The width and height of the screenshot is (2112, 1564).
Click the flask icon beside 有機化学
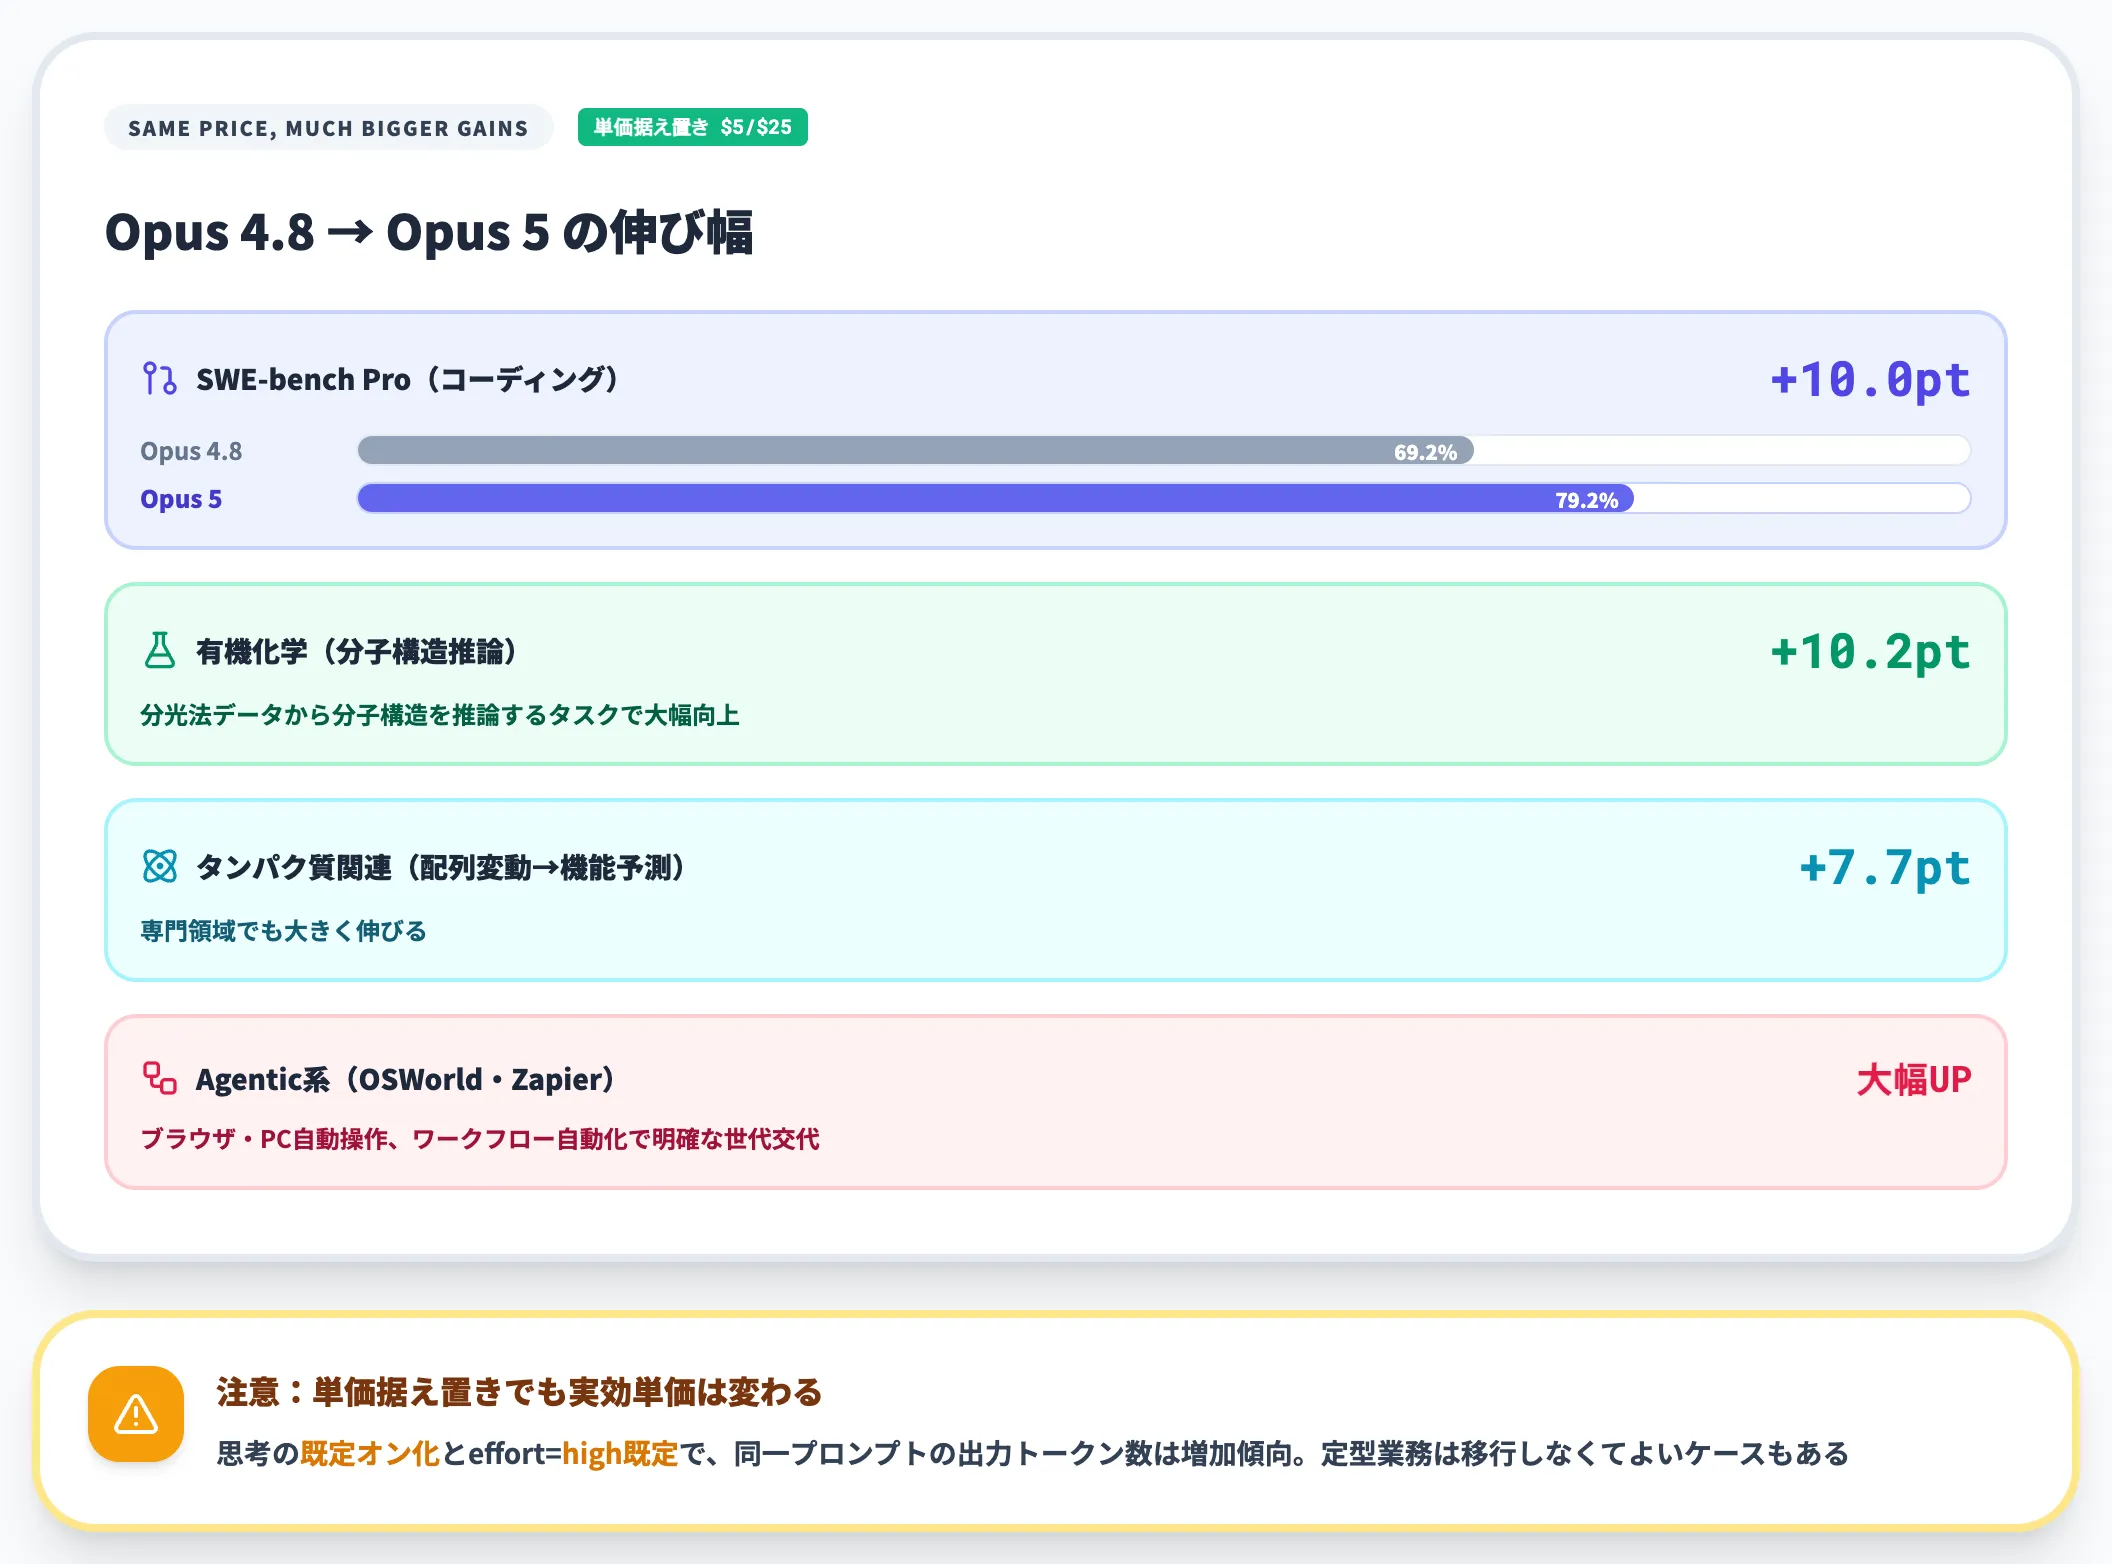click(x=160, y=650)
